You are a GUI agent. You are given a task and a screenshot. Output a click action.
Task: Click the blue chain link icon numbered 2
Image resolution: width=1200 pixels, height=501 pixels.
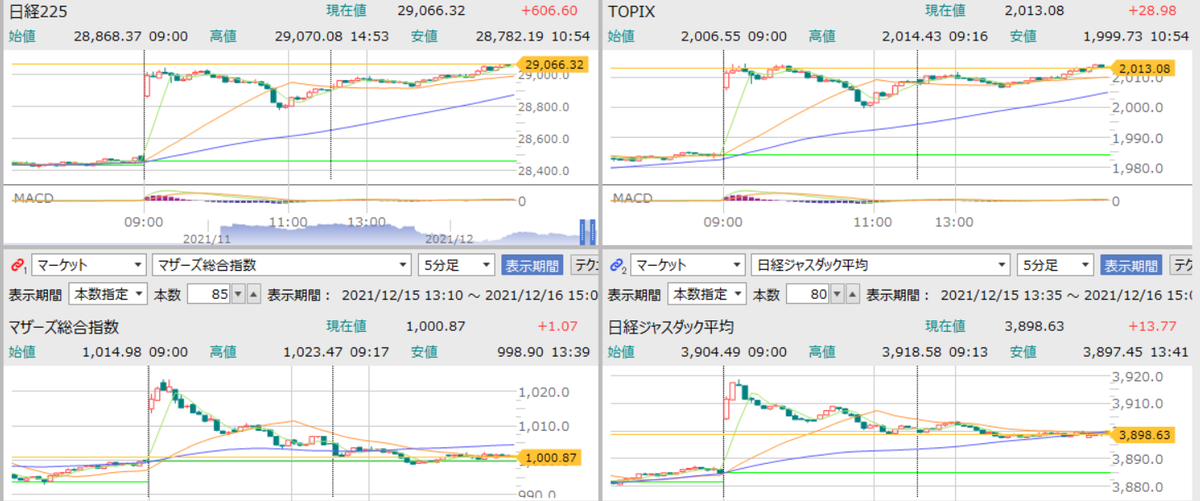[617, 266]
